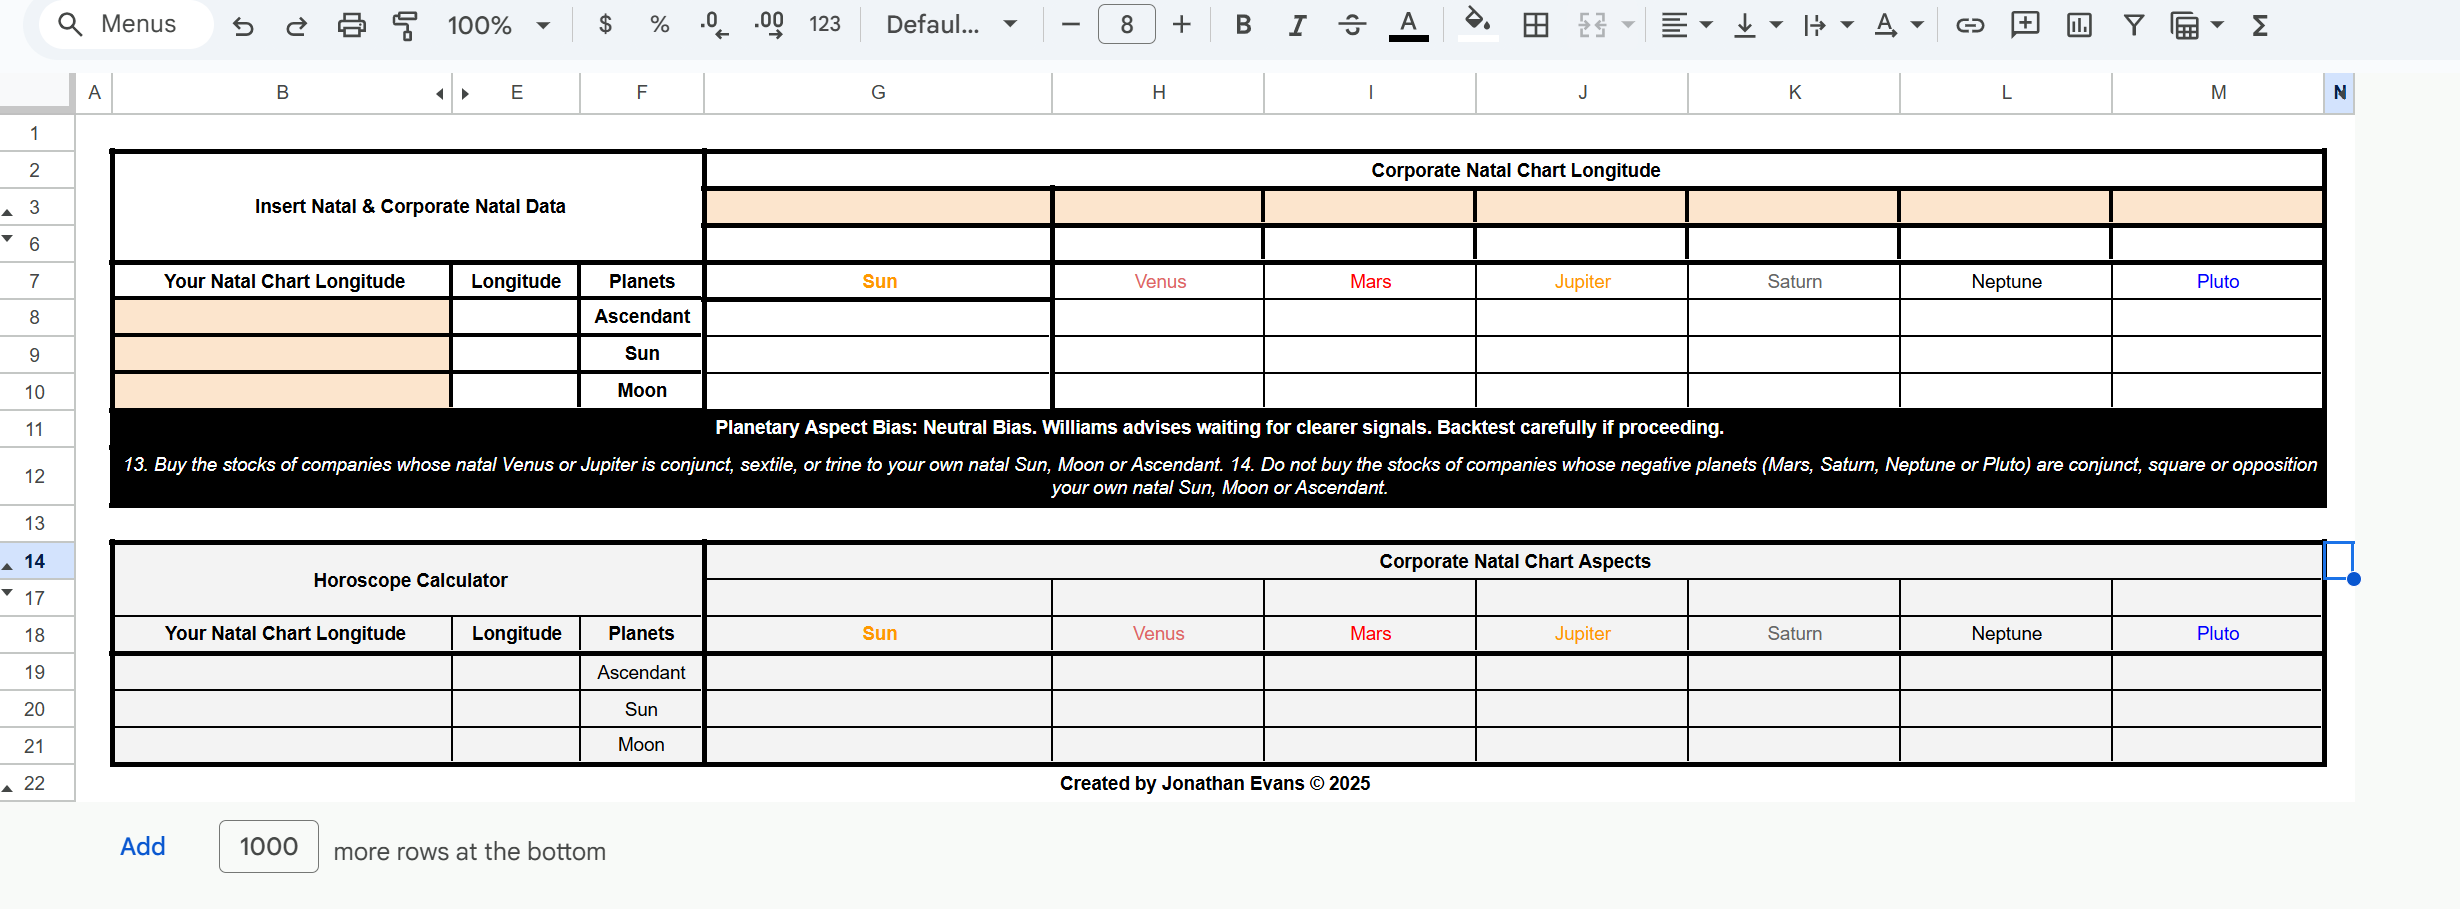The height and width of the screenshot is (909, 2460).
Task: Increase font size with plus button
Action: (1181, 25)
